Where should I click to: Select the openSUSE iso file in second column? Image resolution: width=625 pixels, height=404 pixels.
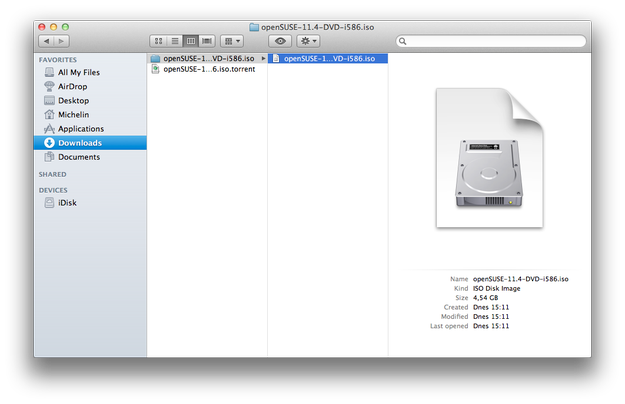[328, 59]
